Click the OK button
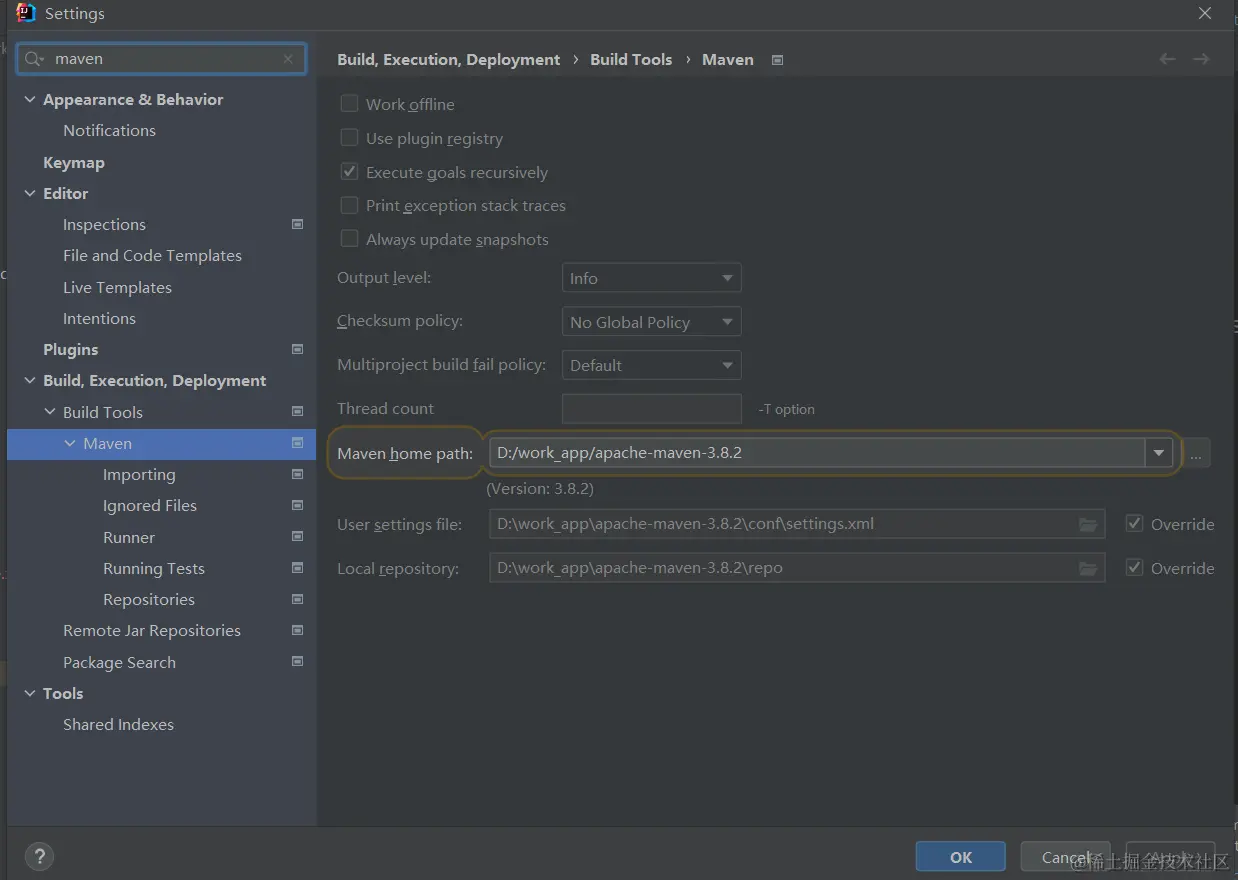The height and width of the screenshot is (880, 1238). (x=961, y=857)
